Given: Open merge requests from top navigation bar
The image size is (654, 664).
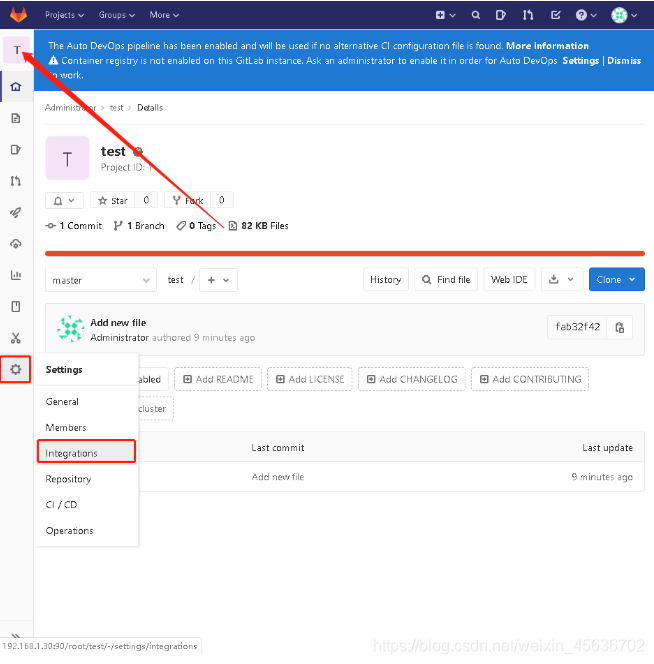Looking at the screenshot, I should [528, 15].
